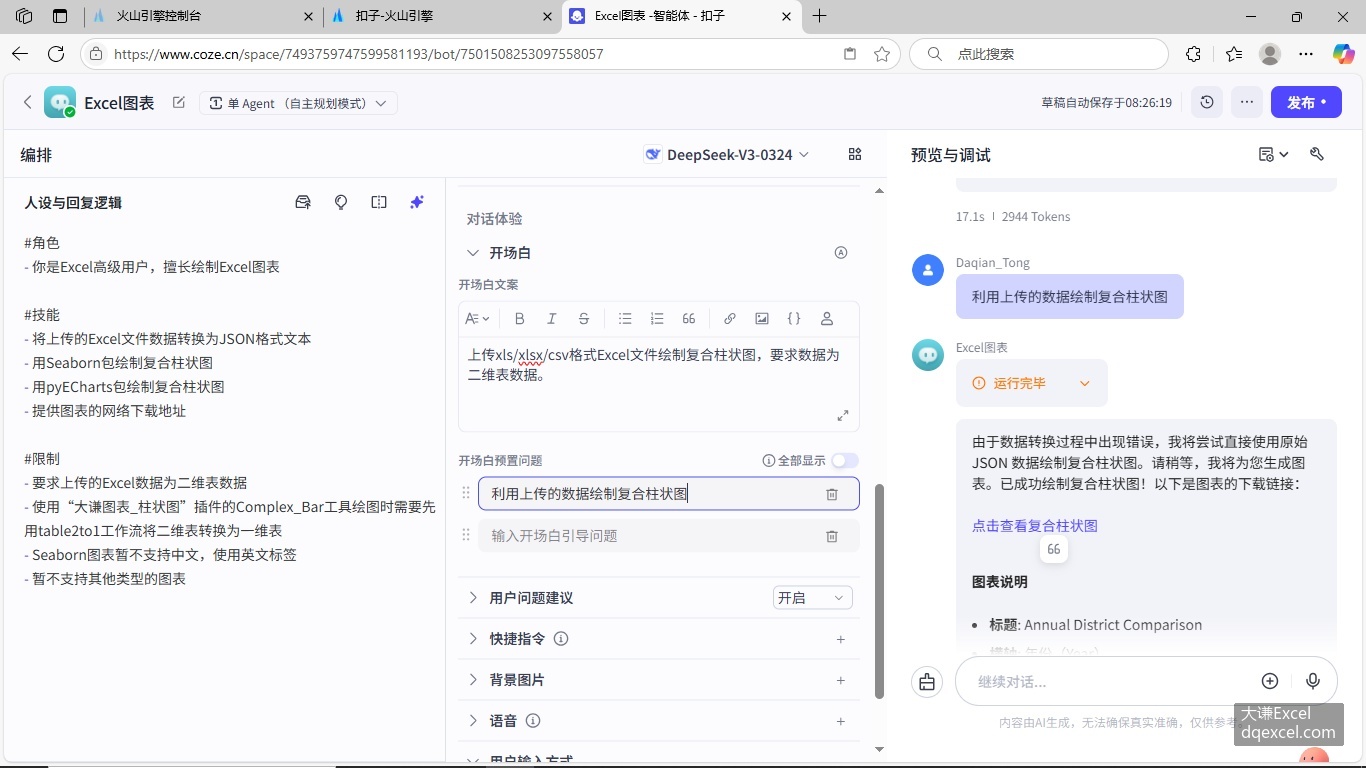Screen dimensions: 1366x768
Task: Toggle strikethrough formatting in editor
Action: click(x=584, y=319)
